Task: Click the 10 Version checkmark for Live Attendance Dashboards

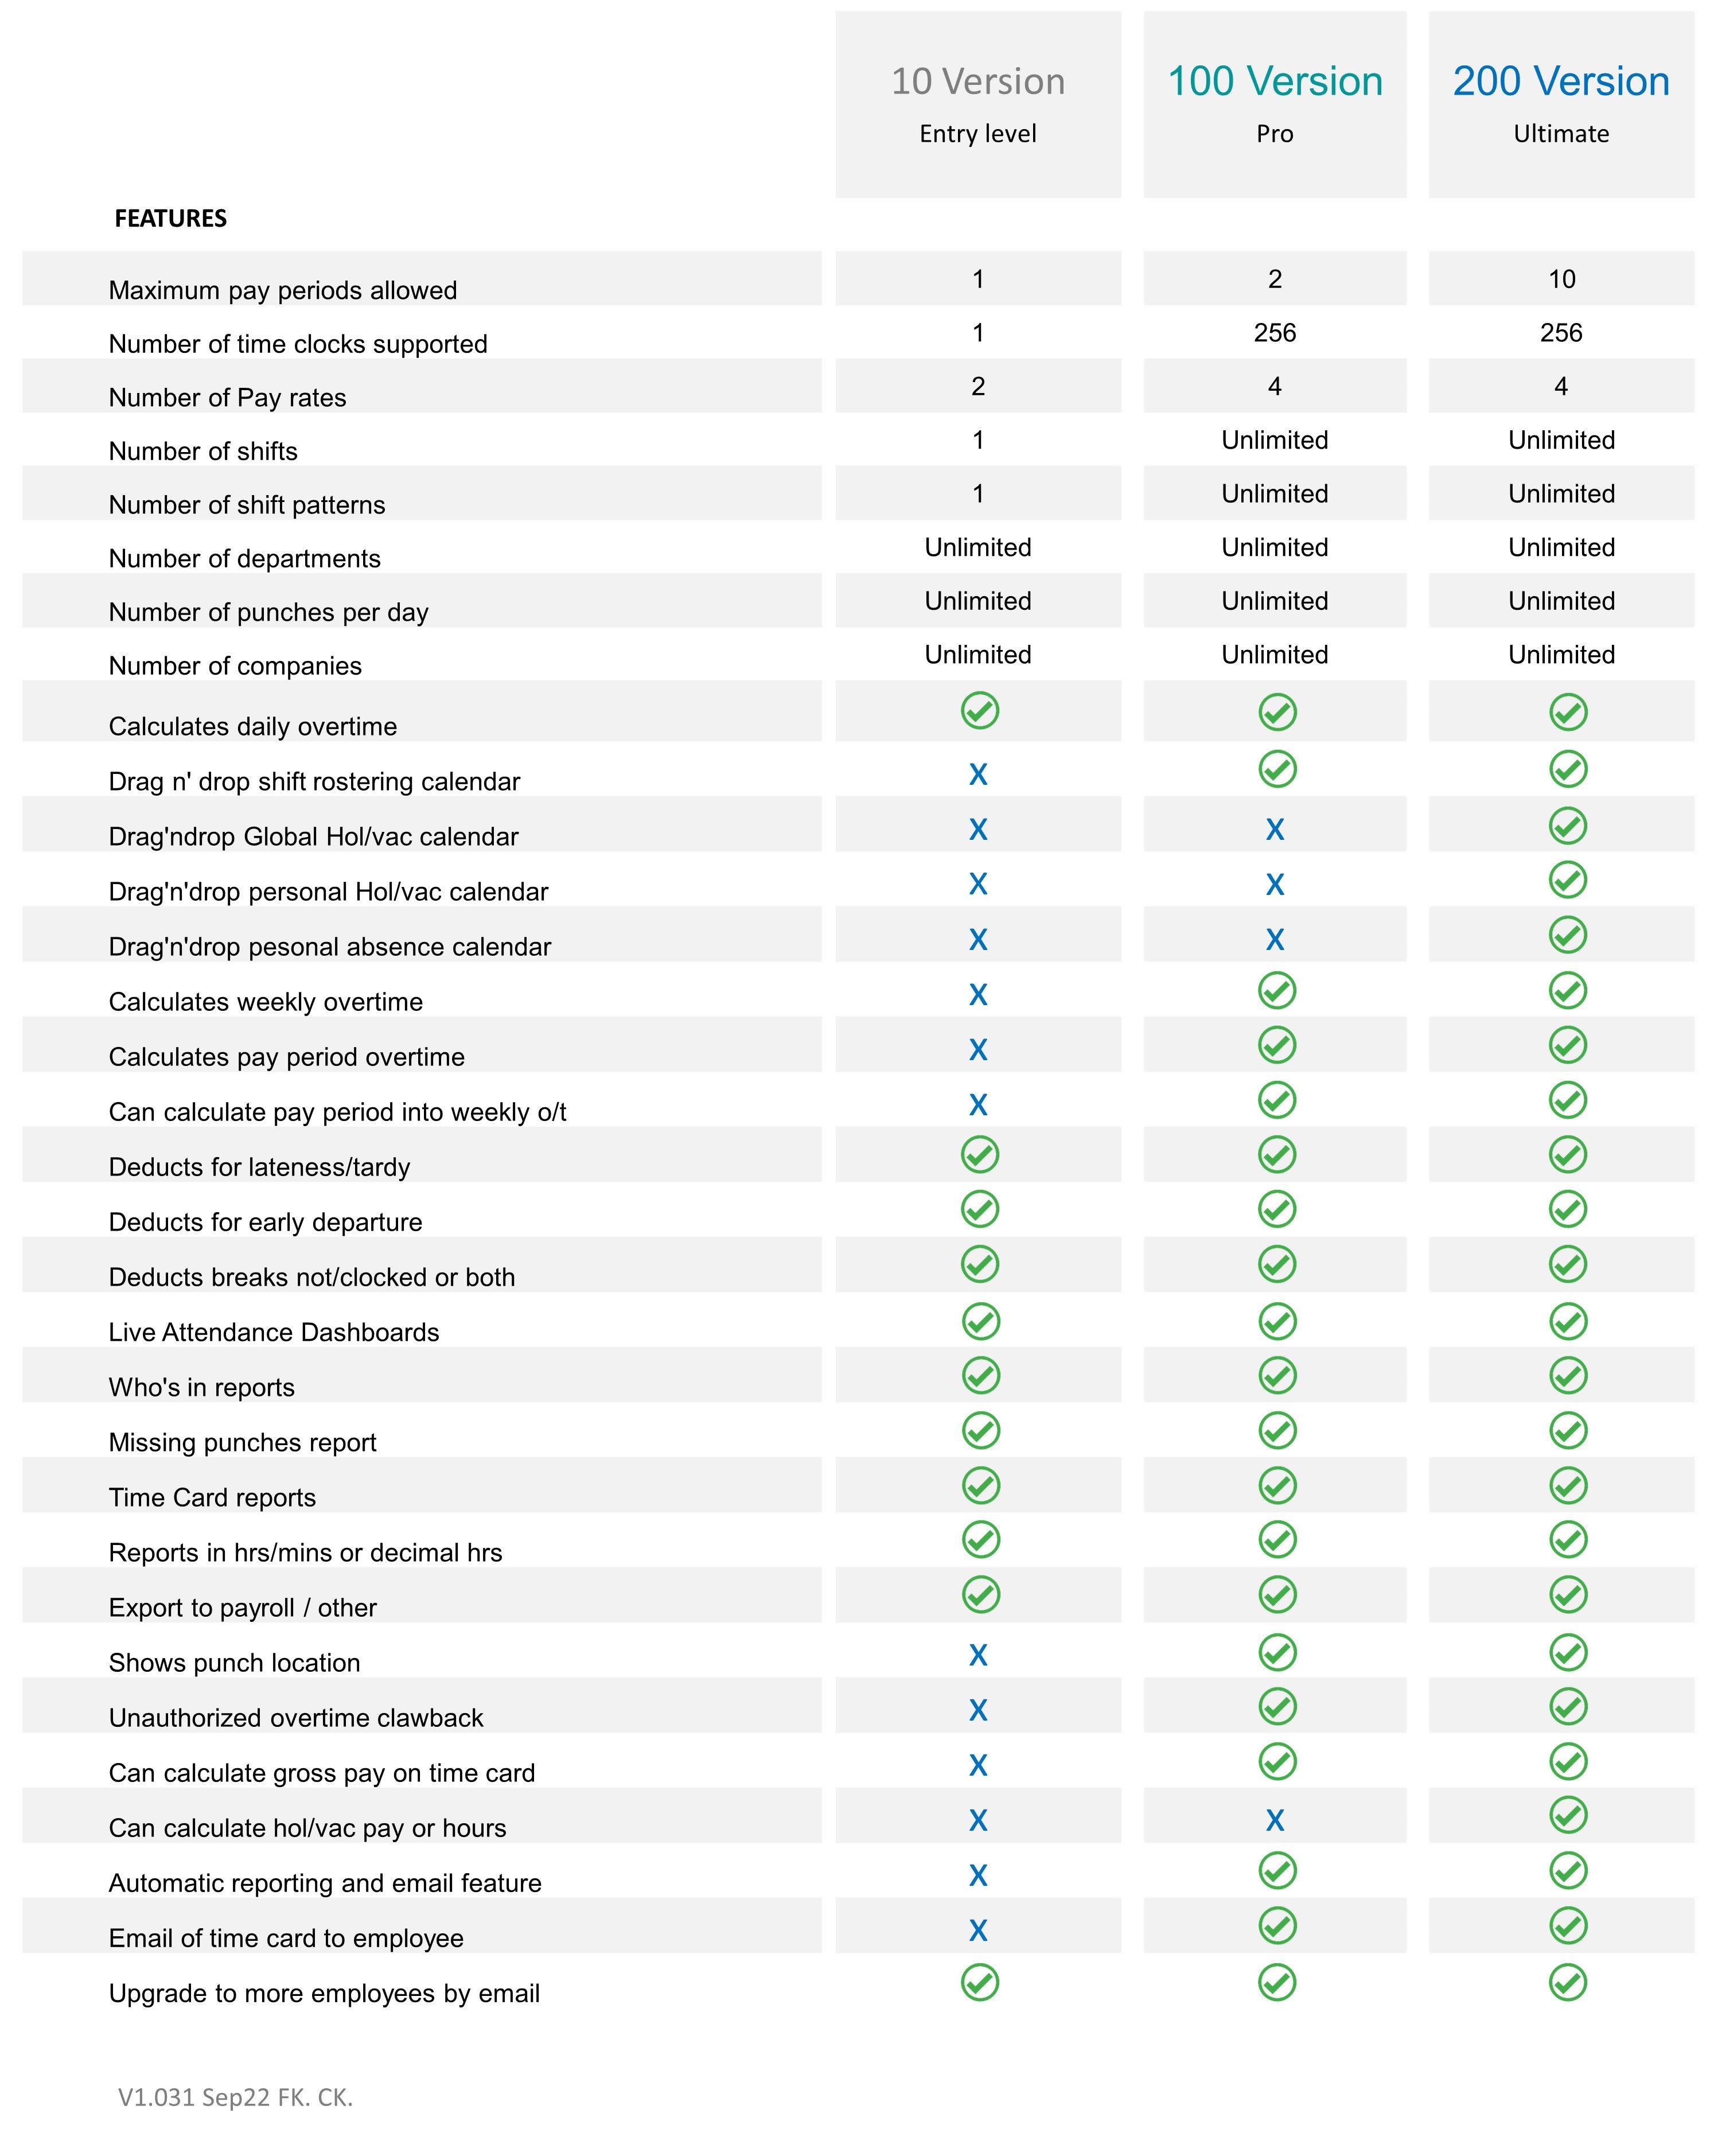Action: pos(980,1321)
